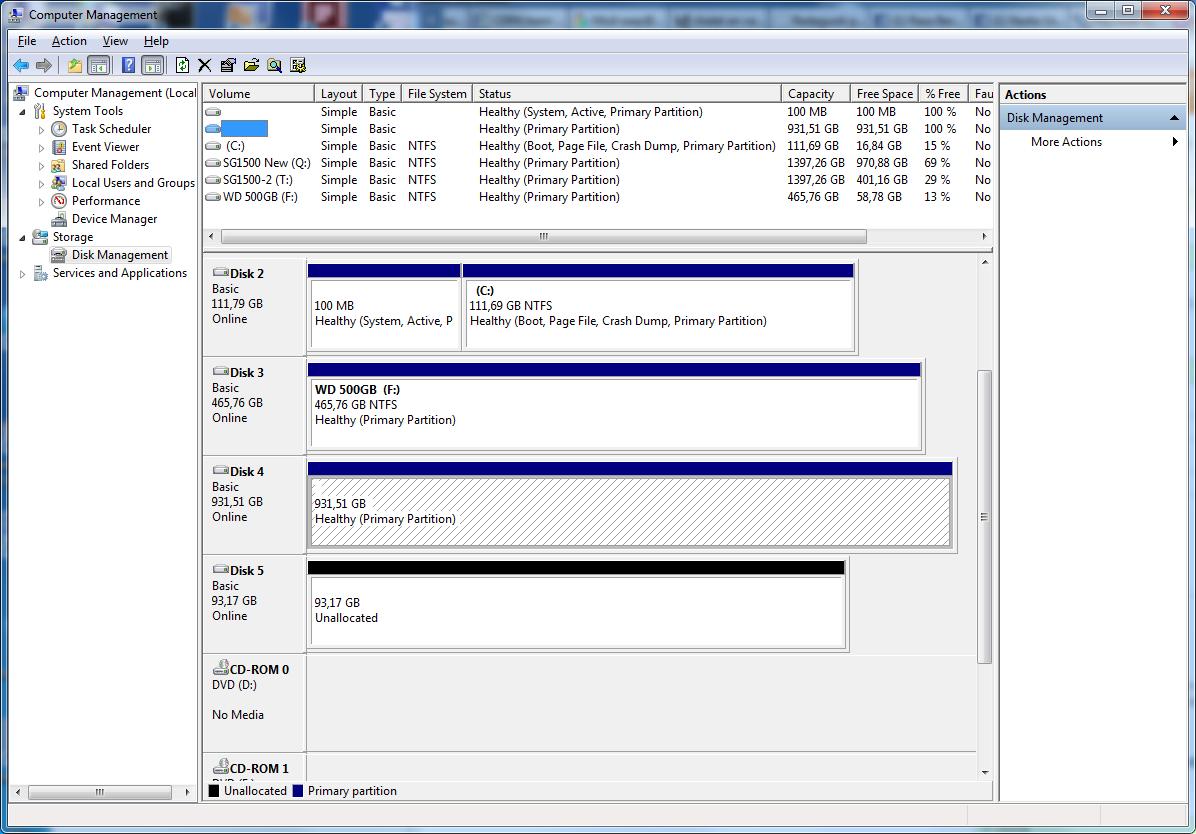Screen dimensions: 1196x834
Task: Expand Services and Applications node
Action: point(23,274)
